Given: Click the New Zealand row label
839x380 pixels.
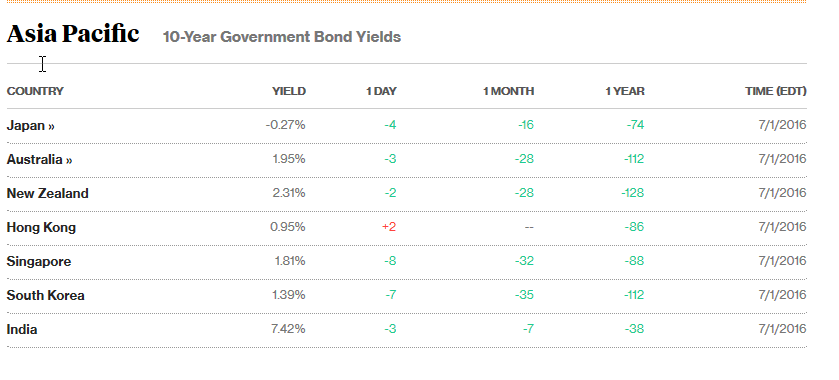Looking at the screenshot, I should 47,193.
